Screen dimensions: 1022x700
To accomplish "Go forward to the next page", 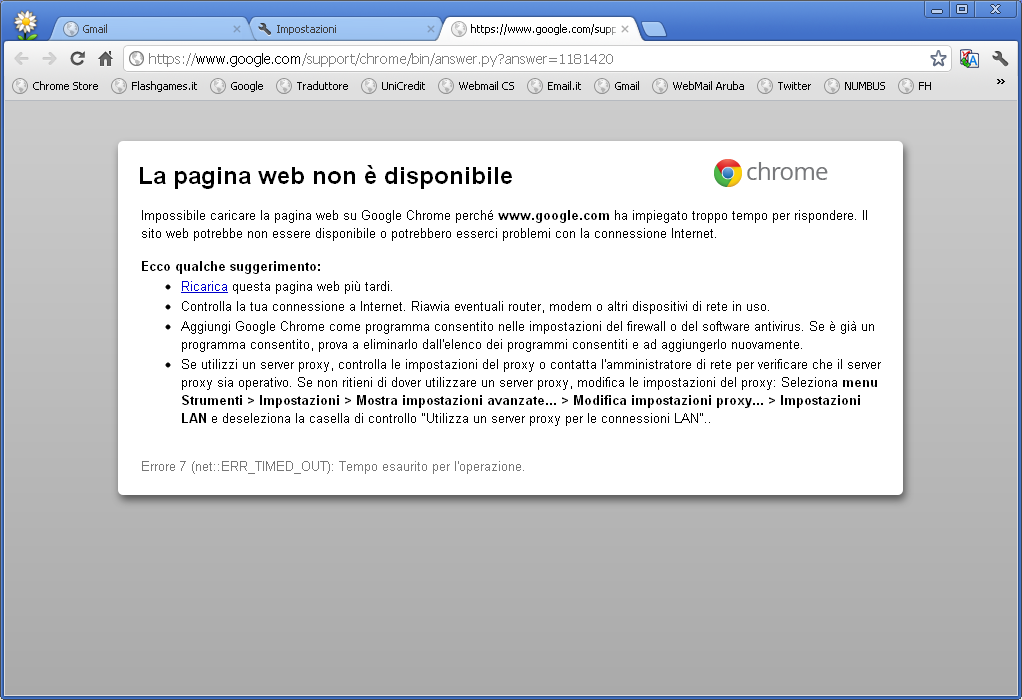I will (50, 59).
